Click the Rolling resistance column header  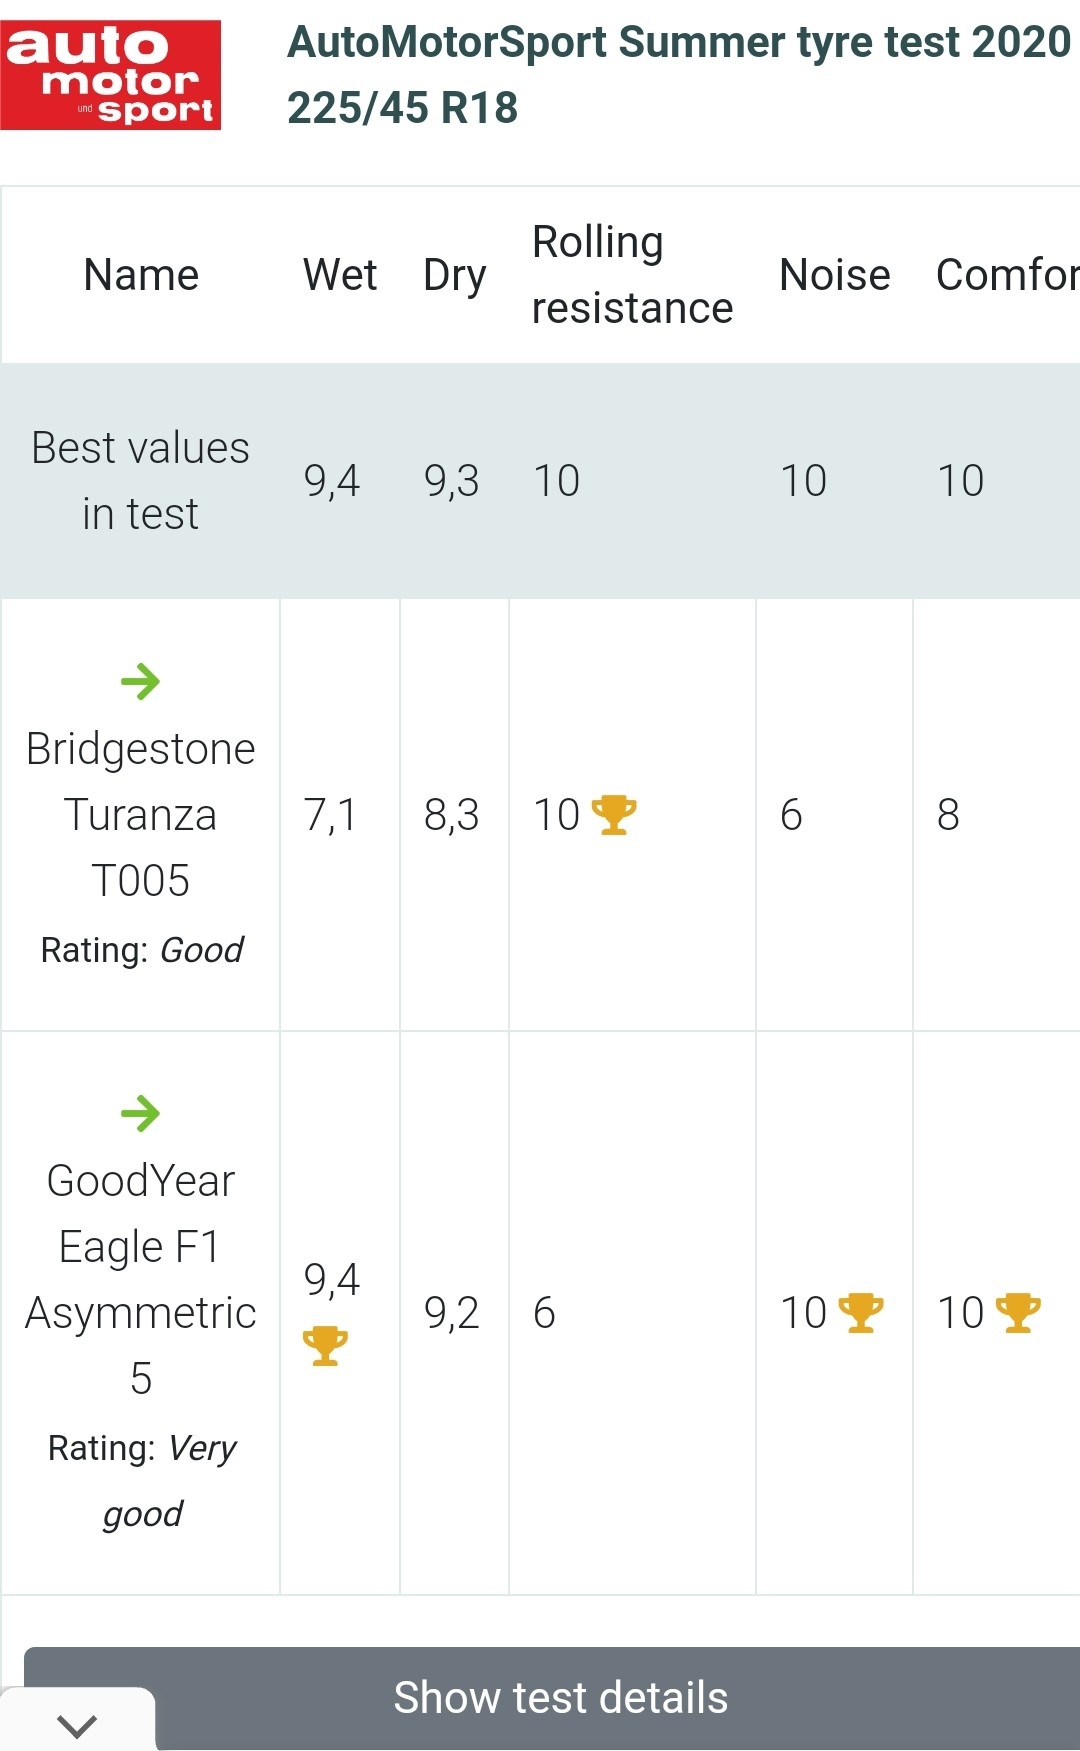pyautogui.click(x=632, y=275)
